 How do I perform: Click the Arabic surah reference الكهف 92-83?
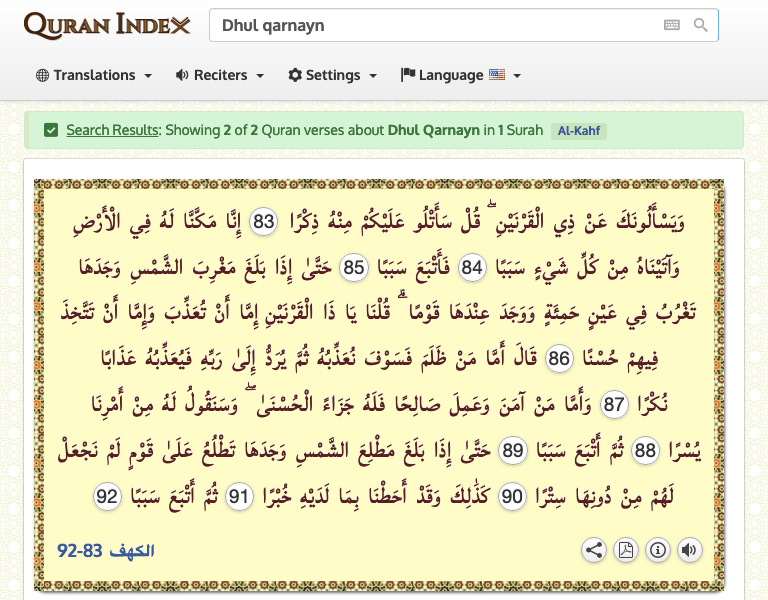tap(106, 550)
